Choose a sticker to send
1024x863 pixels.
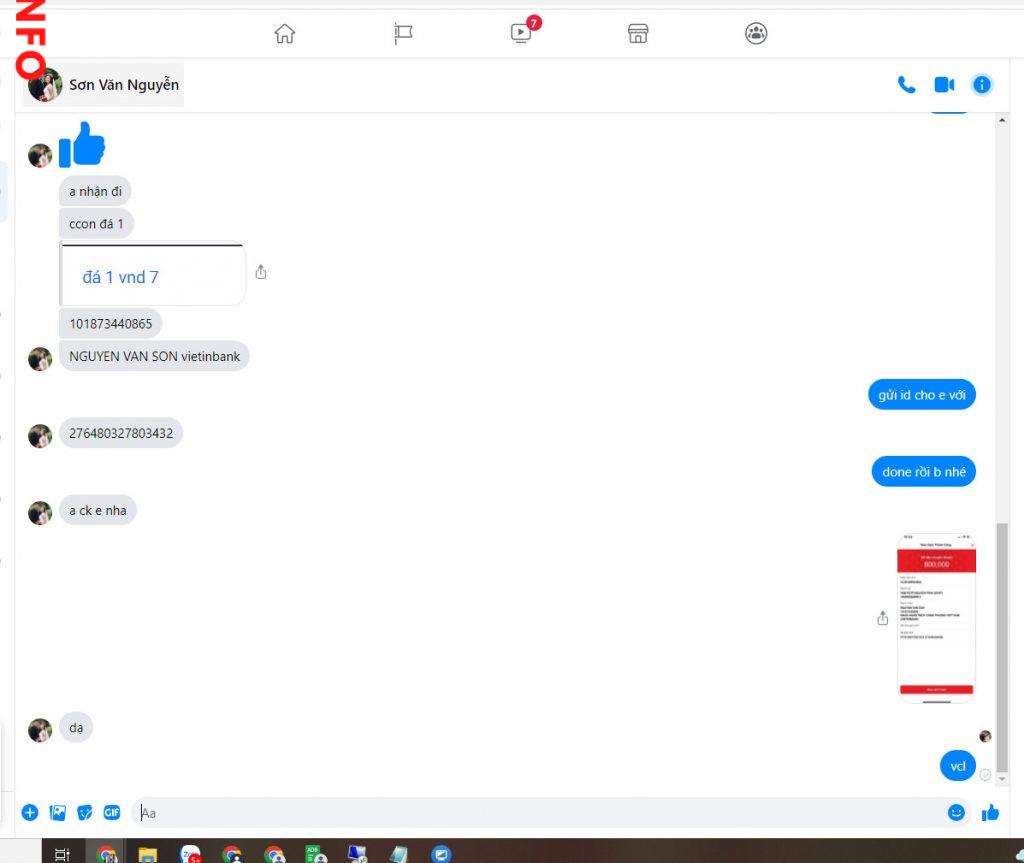(85, 813)
